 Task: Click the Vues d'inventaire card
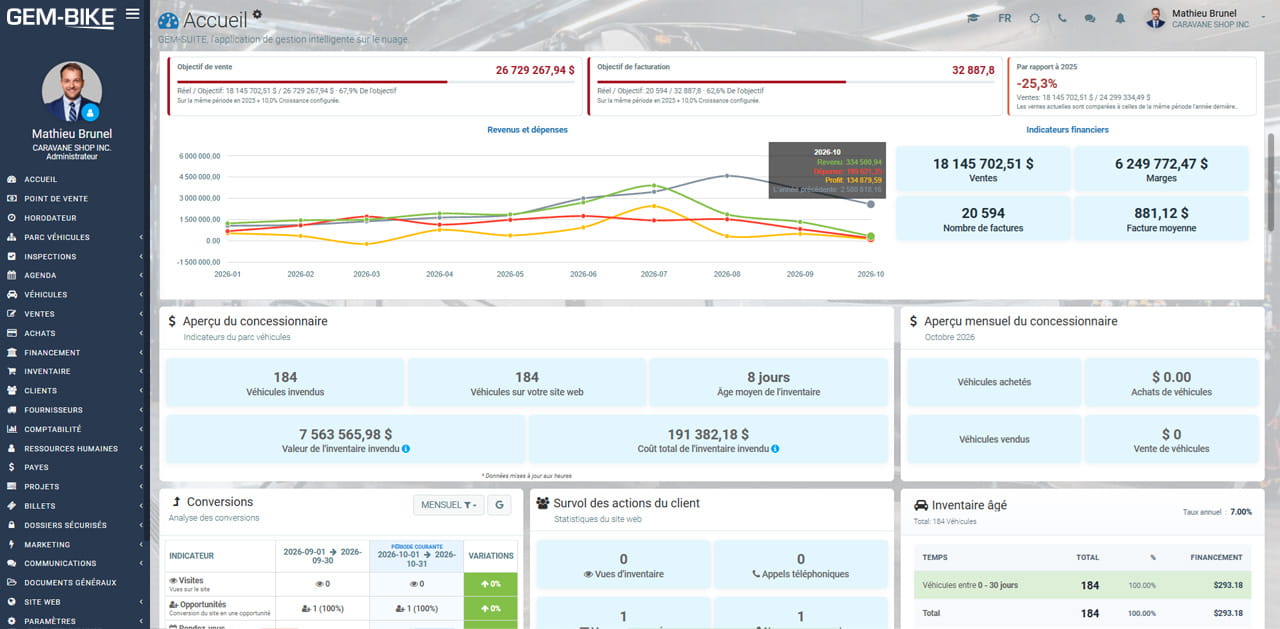624,566
